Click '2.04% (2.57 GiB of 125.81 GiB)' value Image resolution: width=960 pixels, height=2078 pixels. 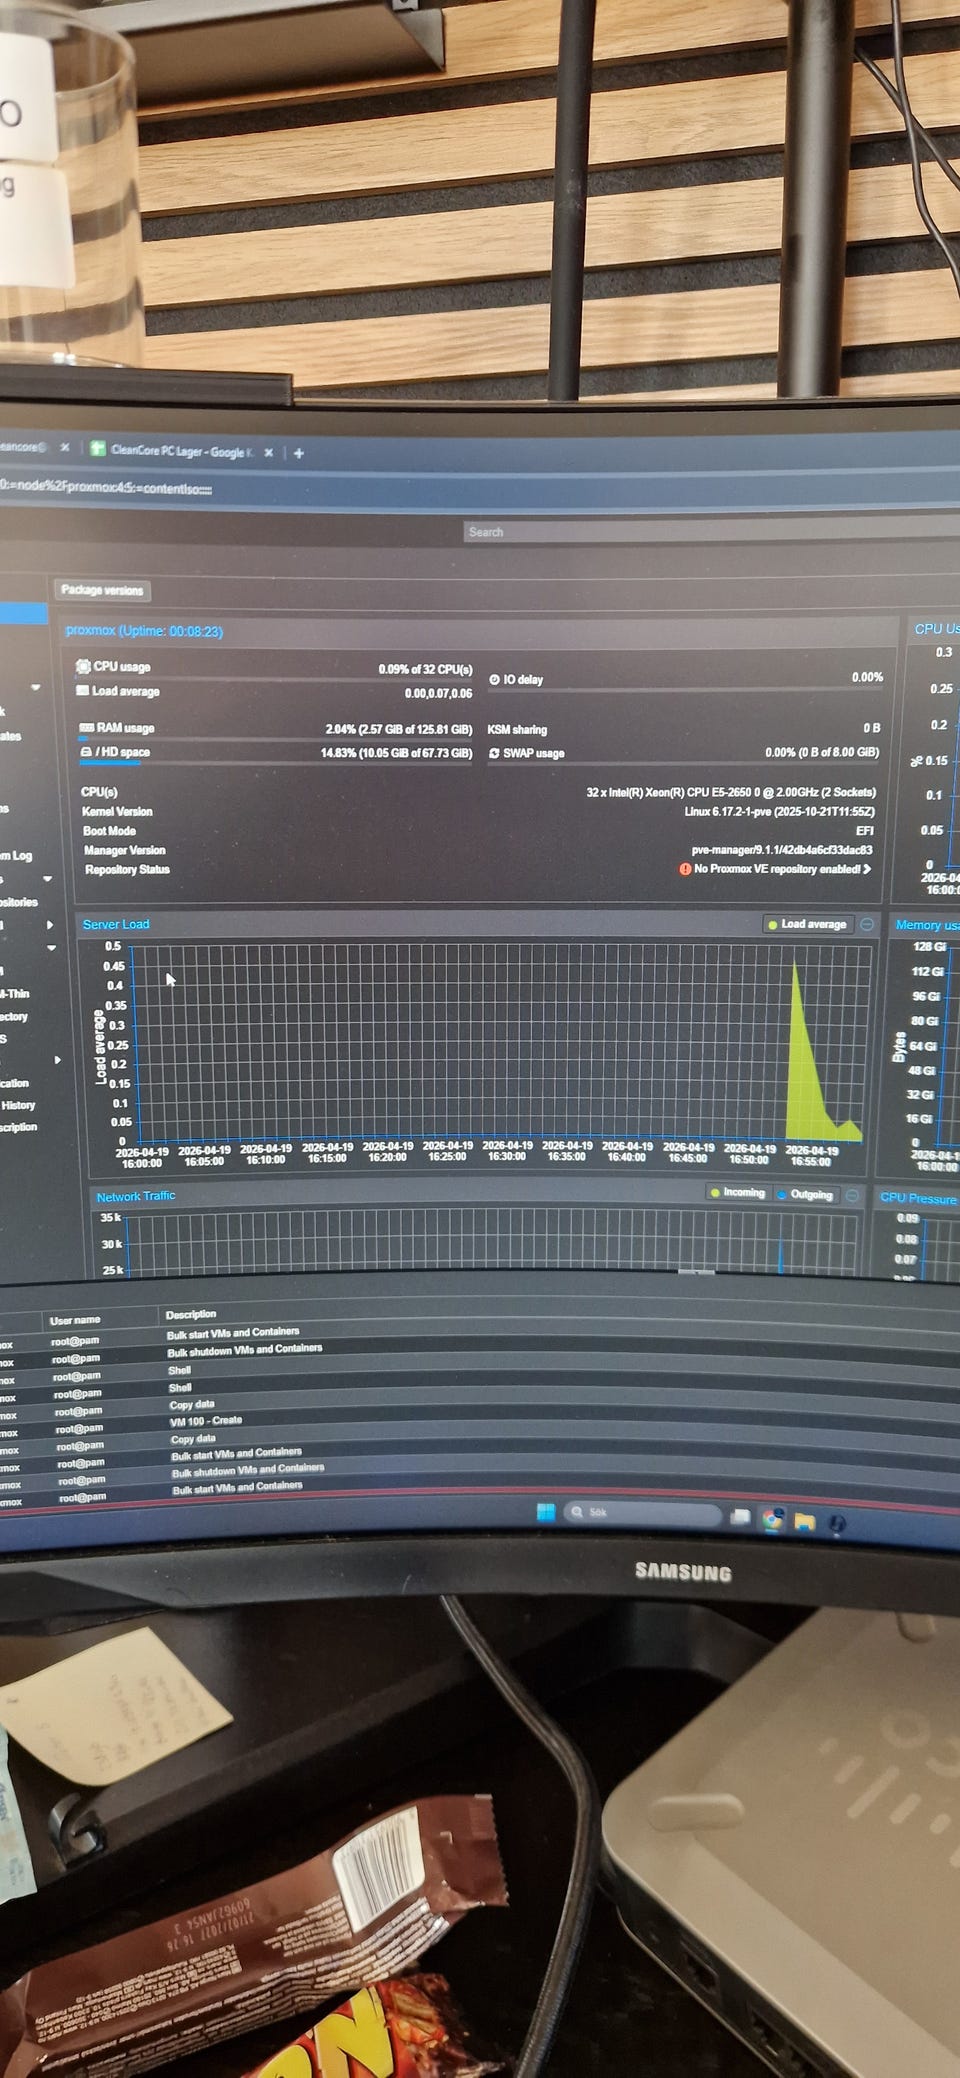point(398,729)
